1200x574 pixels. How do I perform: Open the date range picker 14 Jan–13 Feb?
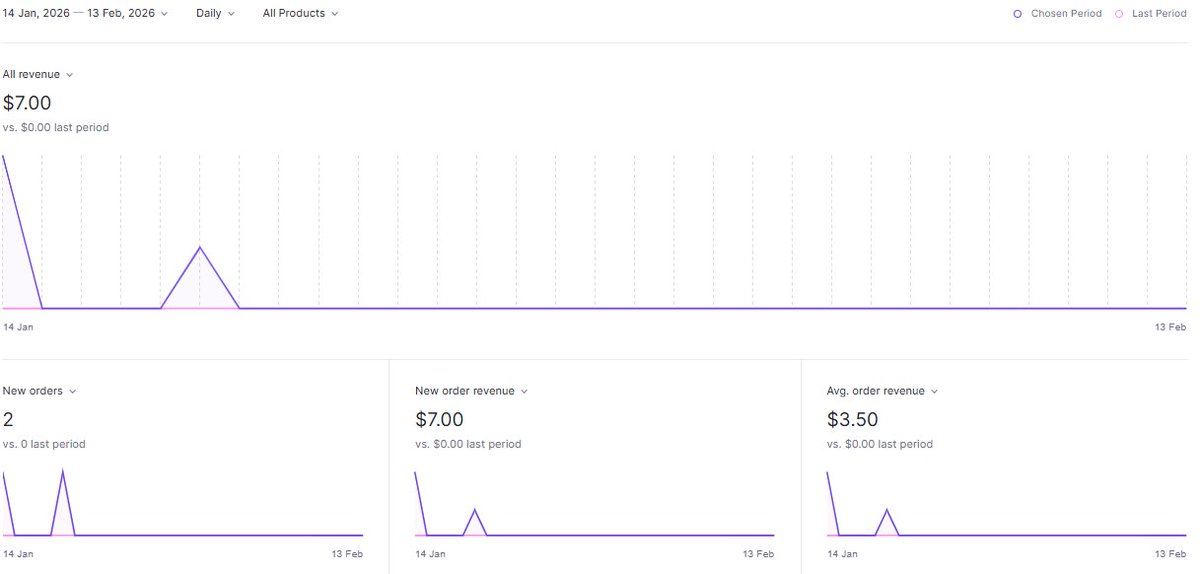click(85, 14)
